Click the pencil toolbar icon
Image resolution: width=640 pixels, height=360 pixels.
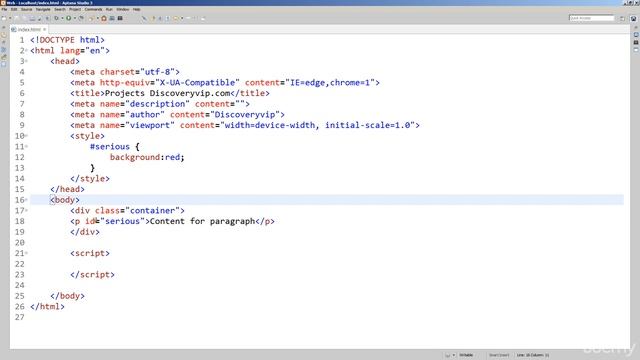(144, 18)
